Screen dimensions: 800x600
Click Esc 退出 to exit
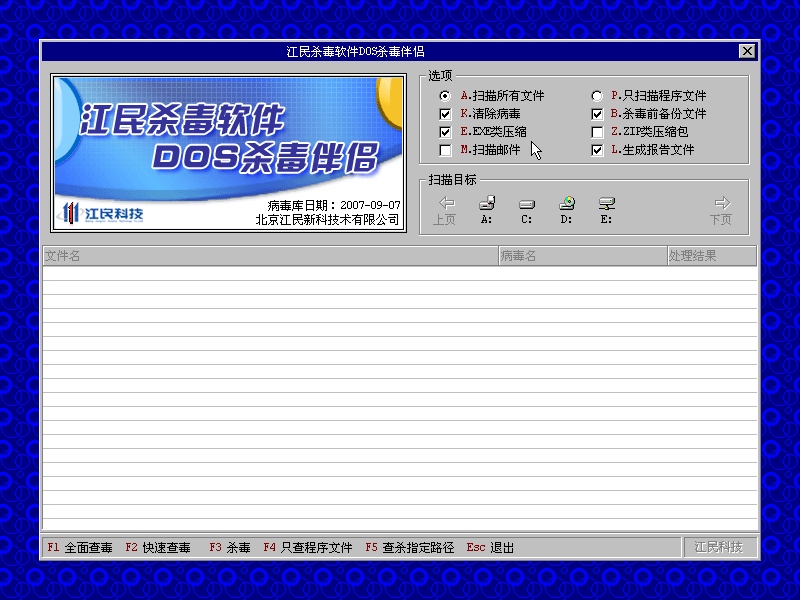pos(490,547)
